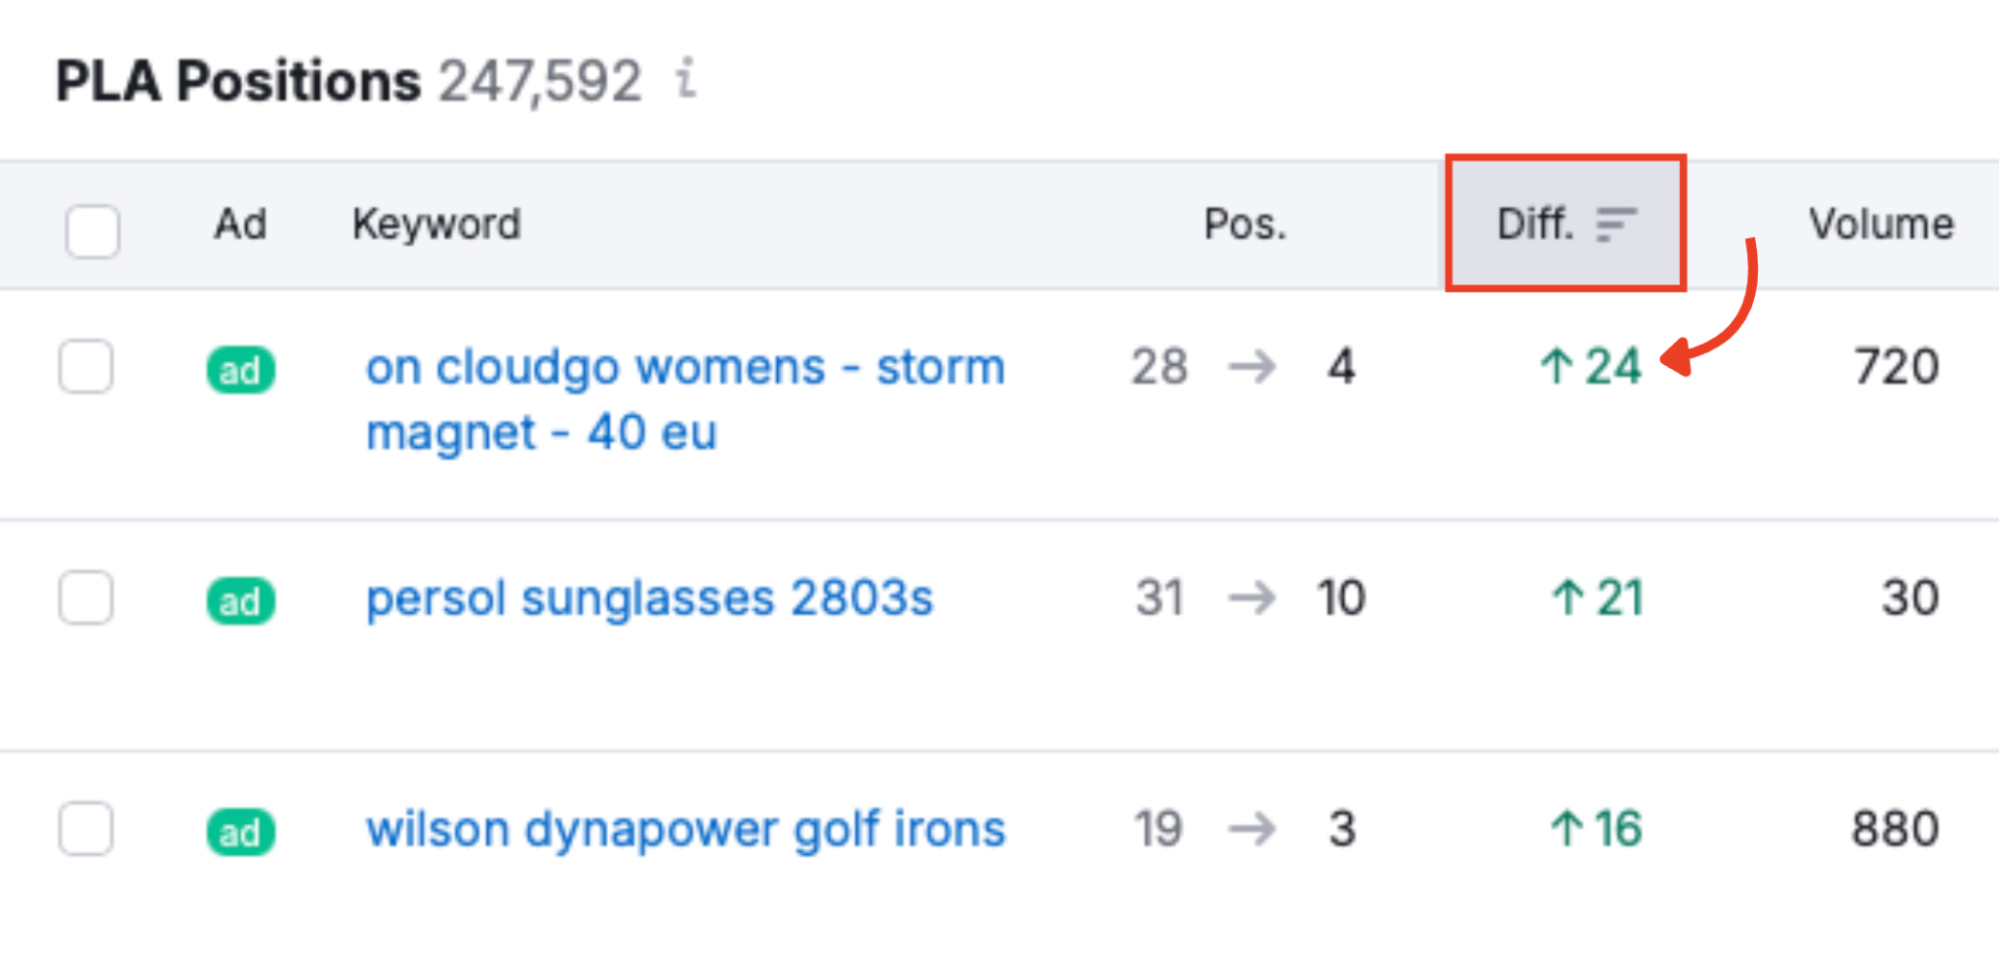Click the Diff. sort icon
Screen dimensions: 1999x979
click(x=1616, y=224)
